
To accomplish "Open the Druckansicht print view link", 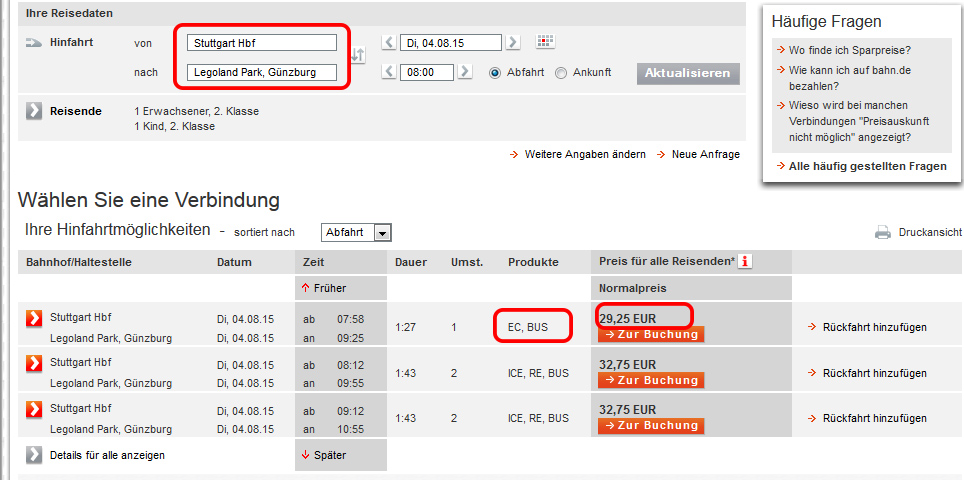I will pos(930,232).
